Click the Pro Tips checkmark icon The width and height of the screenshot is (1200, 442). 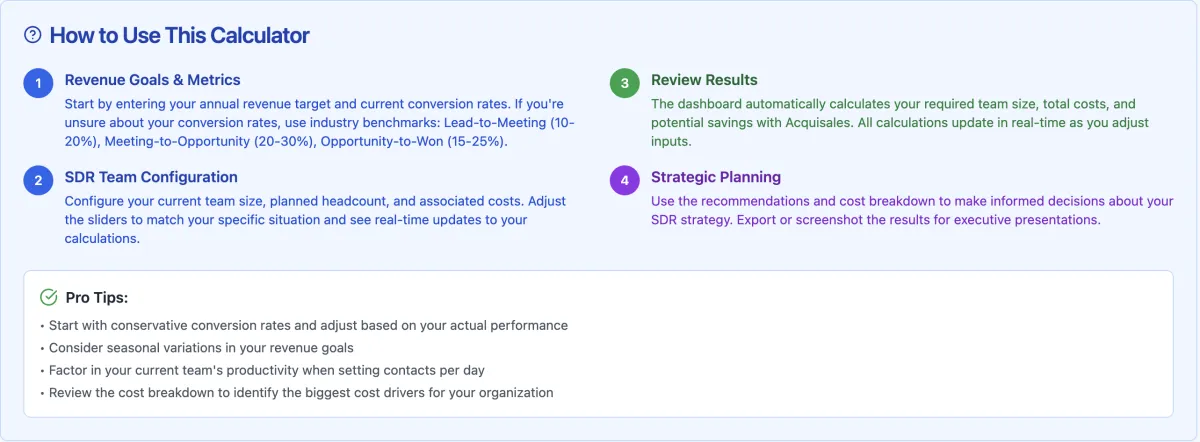[x=48, y=297]
